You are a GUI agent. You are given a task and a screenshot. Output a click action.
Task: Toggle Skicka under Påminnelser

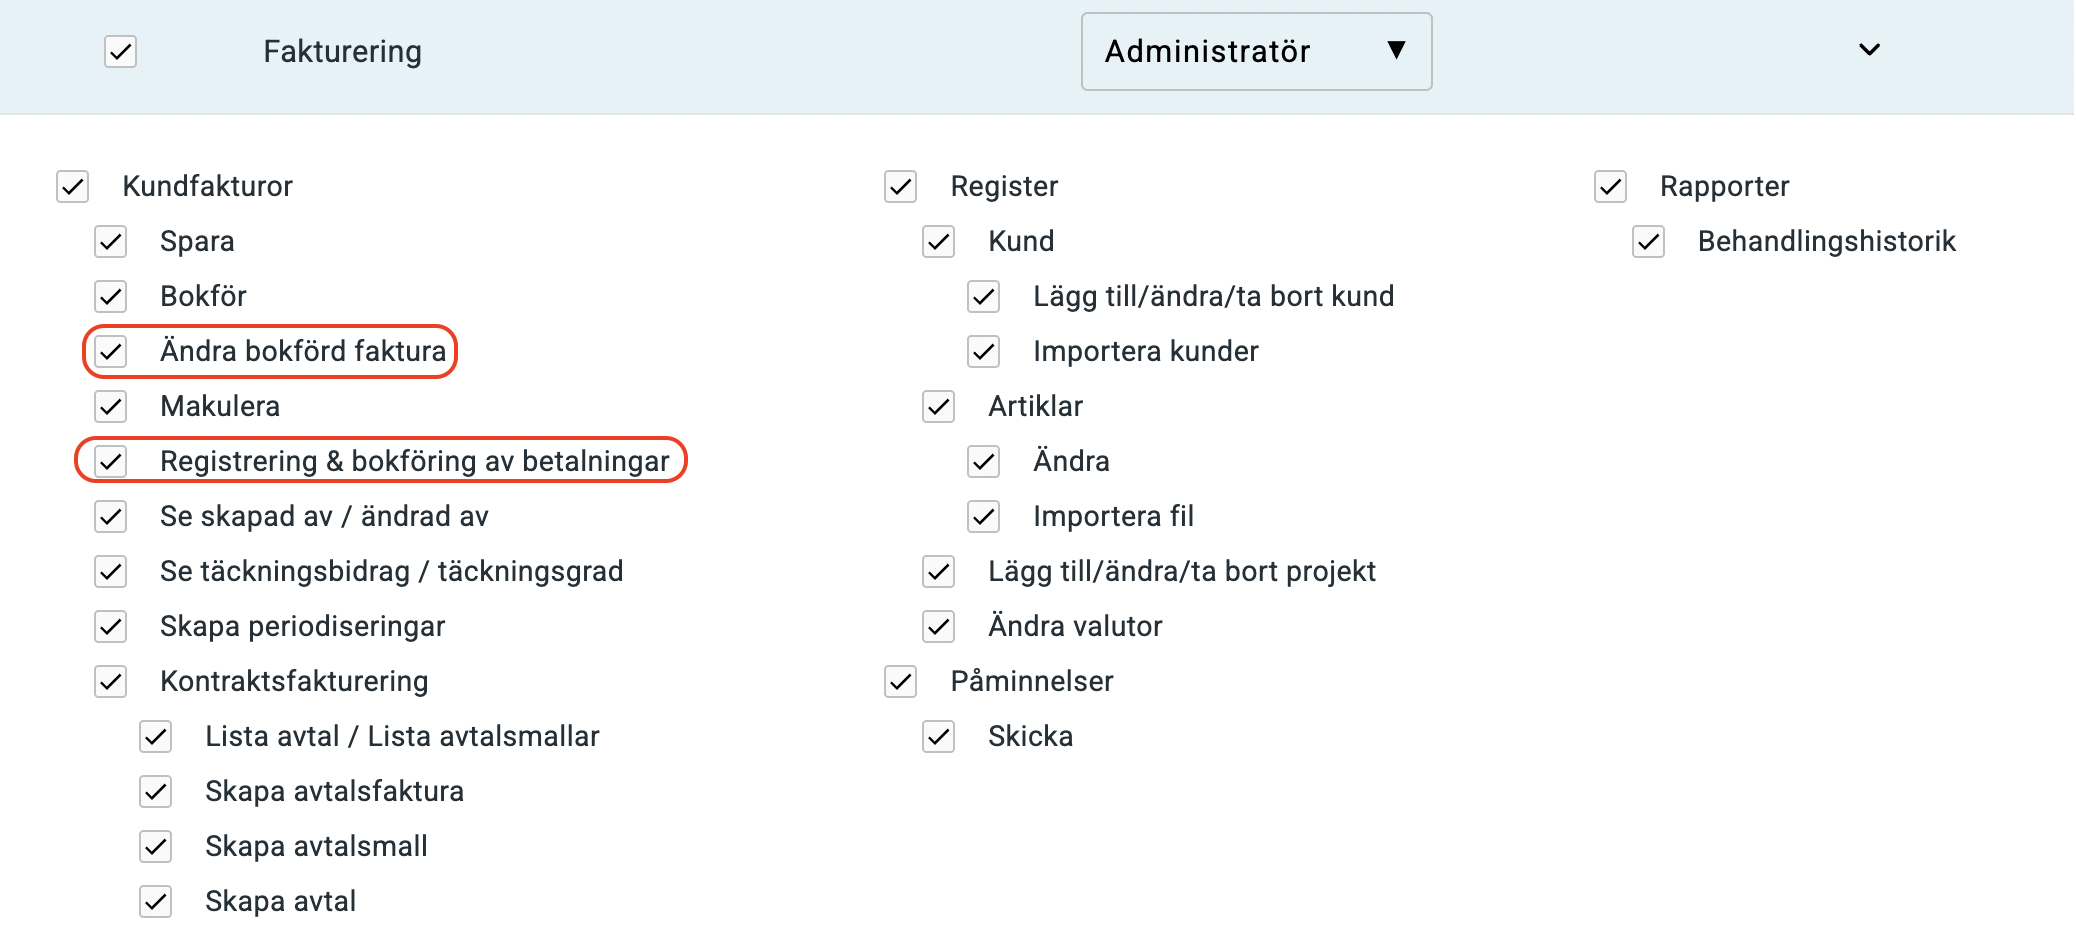tap(937, 736)
